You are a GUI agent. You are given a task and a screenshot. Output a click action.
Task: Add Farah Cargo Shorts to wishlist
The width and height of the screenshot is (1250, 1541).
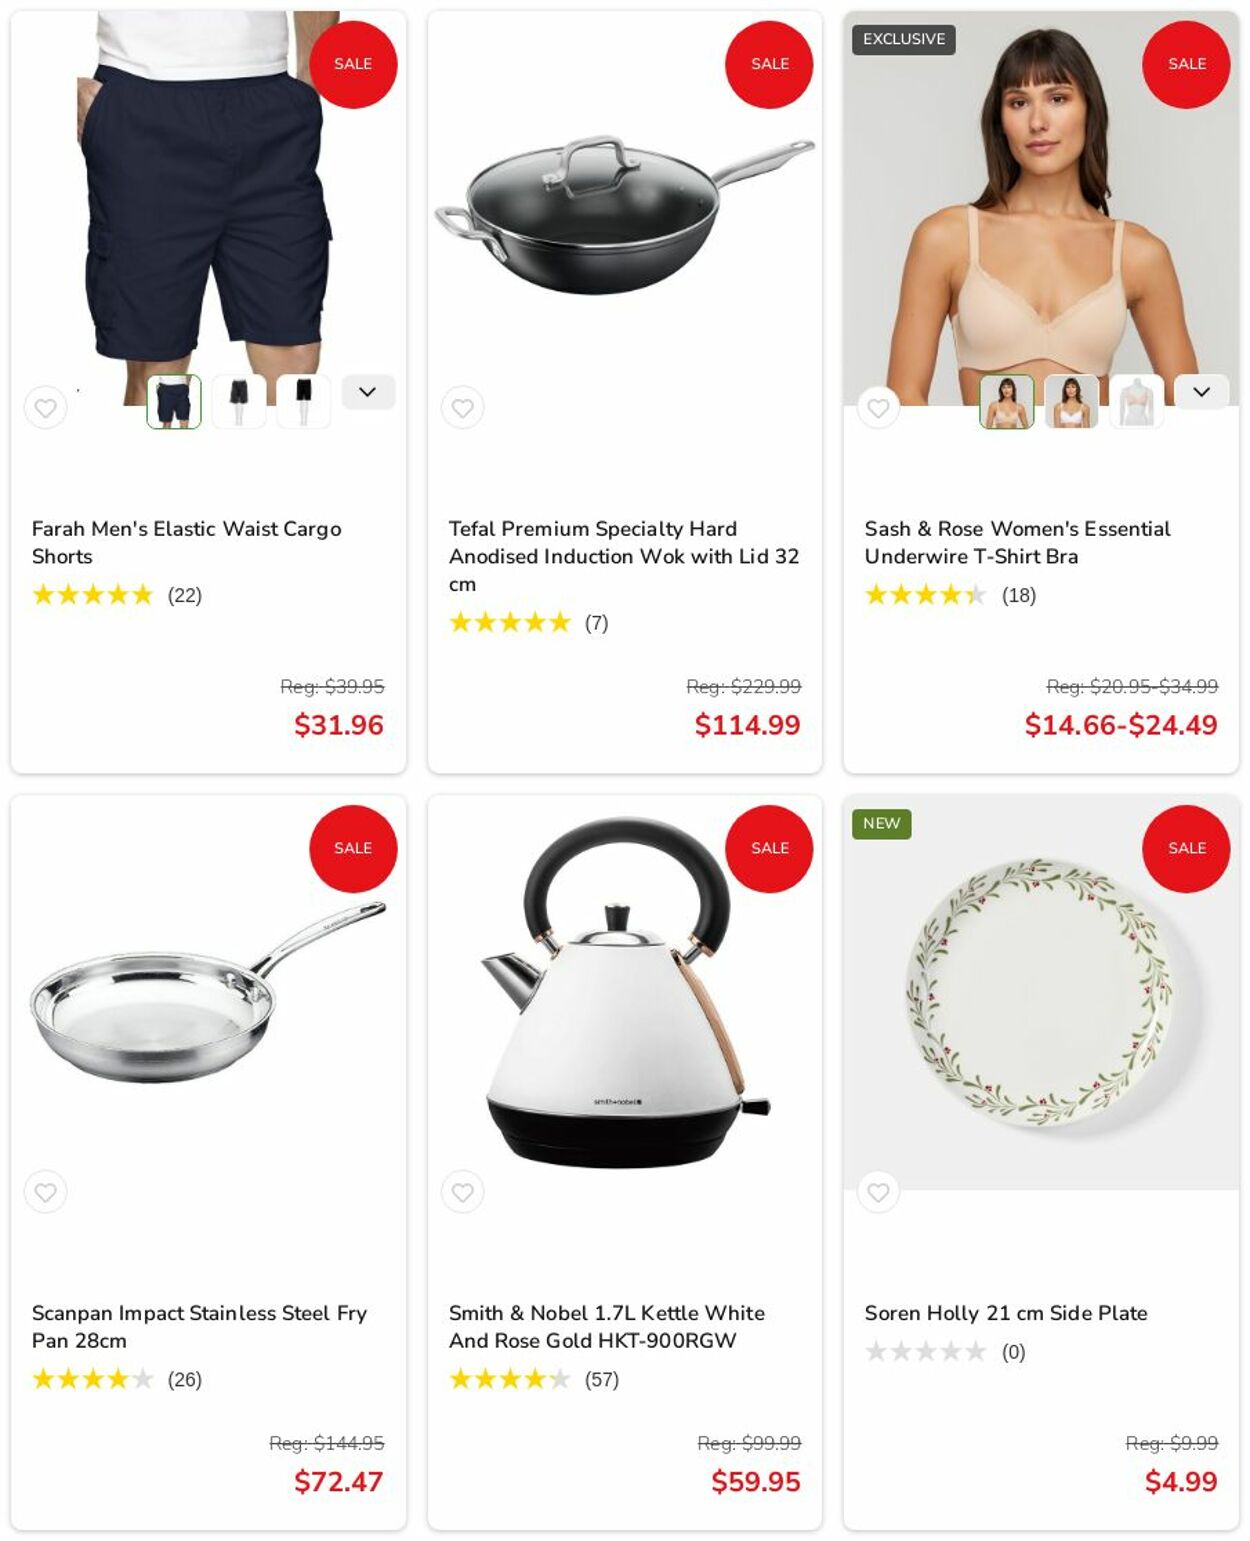pos(45,408)
